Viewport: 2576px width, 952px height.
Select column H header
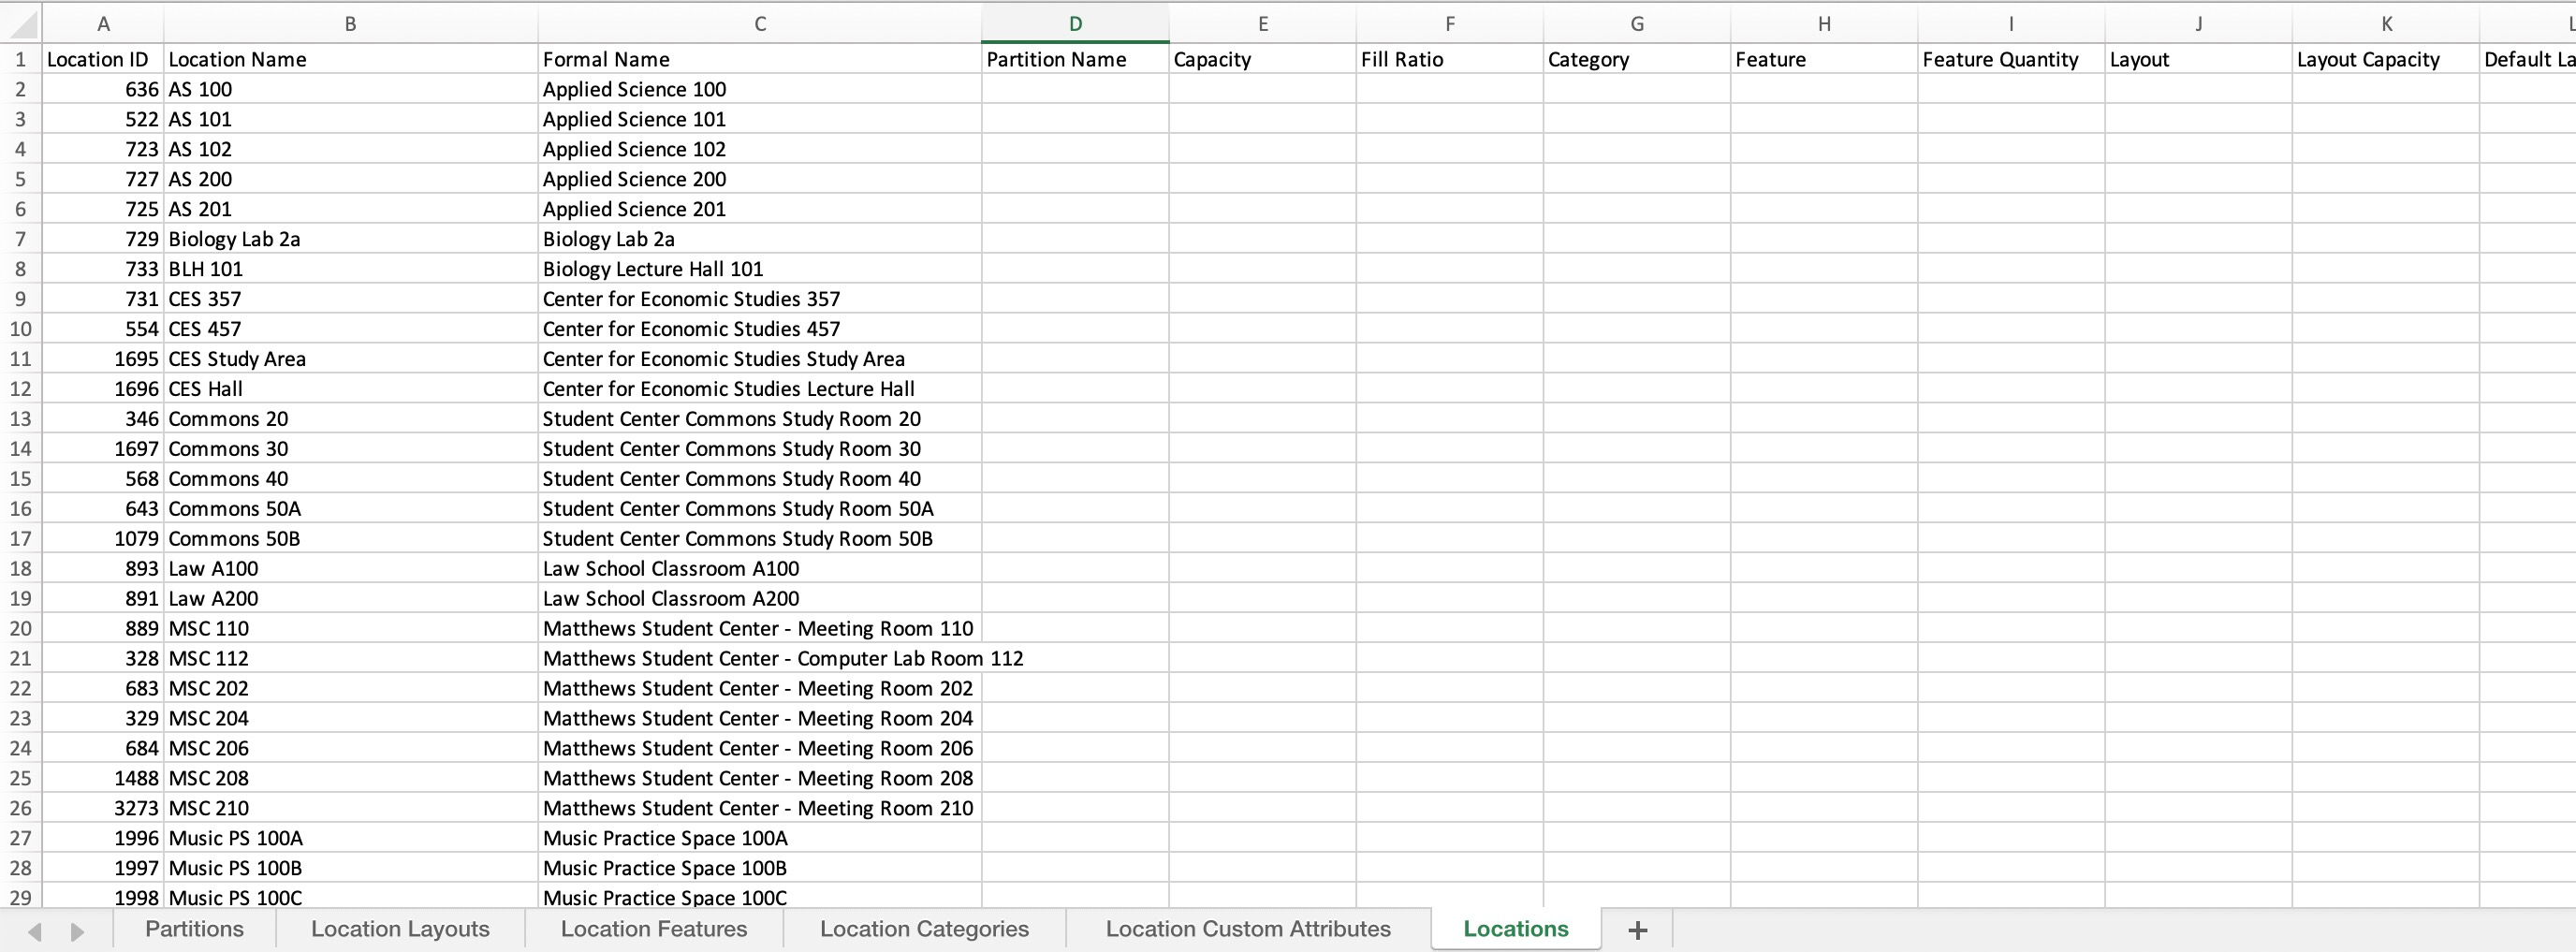pos(1824,24)
